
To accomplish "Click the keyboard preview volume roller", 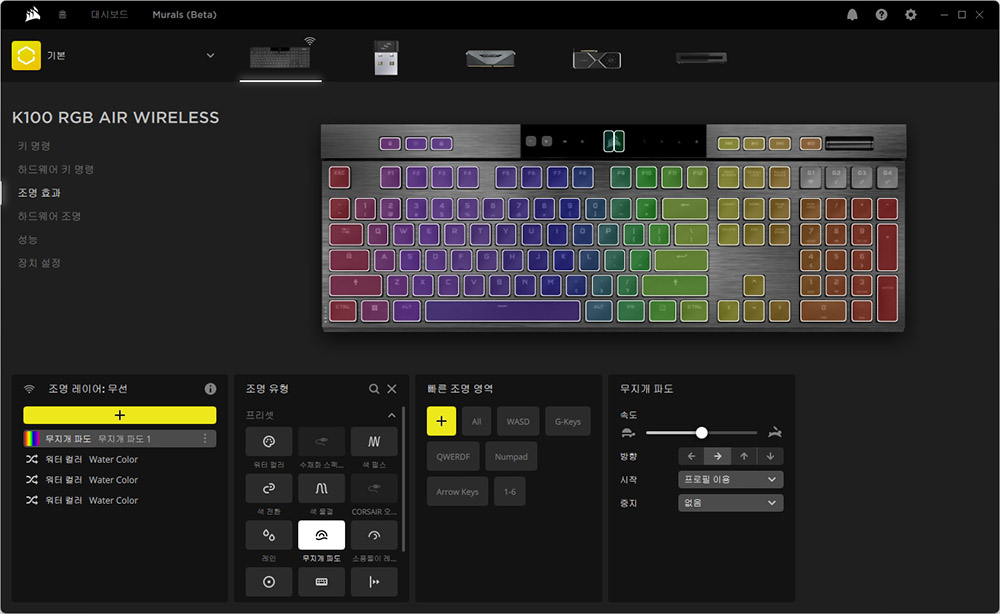I will (x=849, y=143).
